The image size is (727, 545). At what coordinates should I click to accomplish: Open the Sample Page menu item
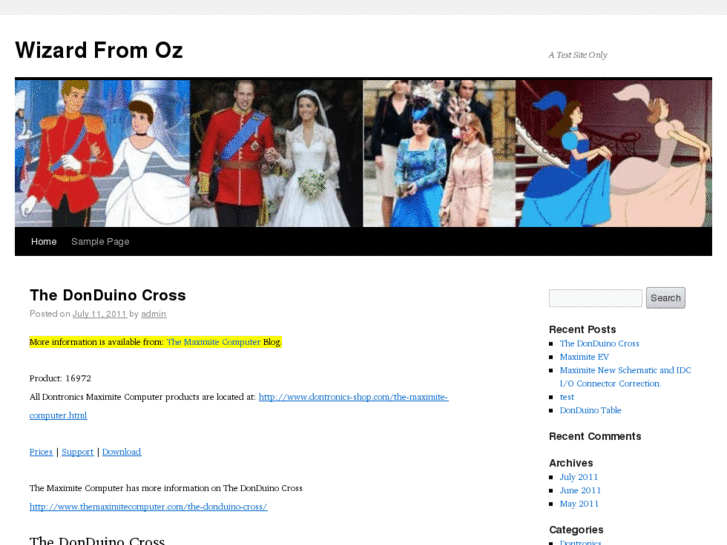(100, 242)
